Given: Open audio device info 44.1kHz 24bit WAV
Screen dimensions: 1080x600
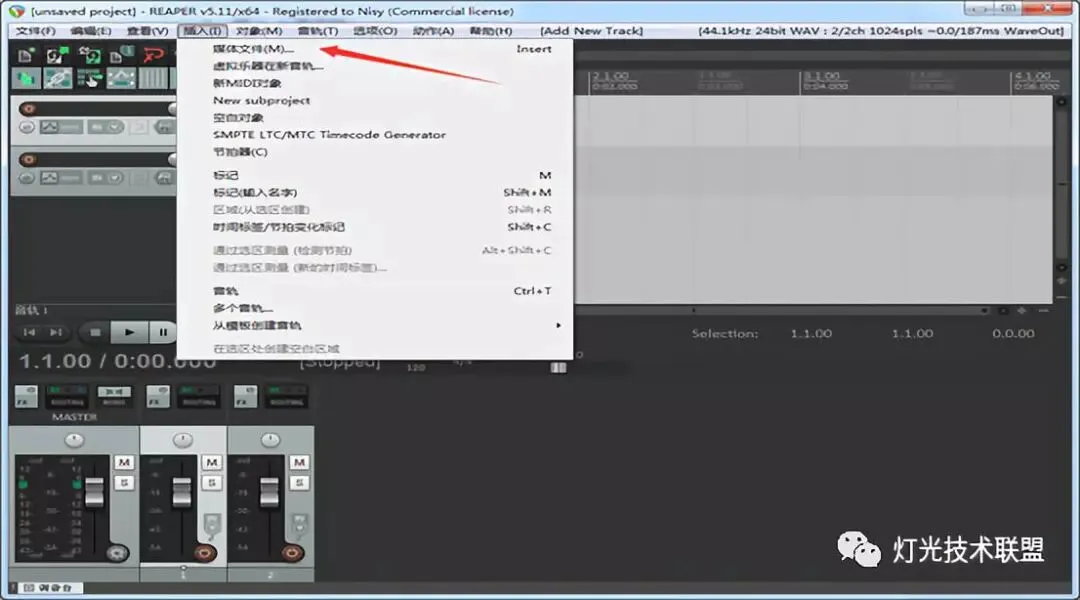Looking at the screenshot, I should tap(881, 31).
